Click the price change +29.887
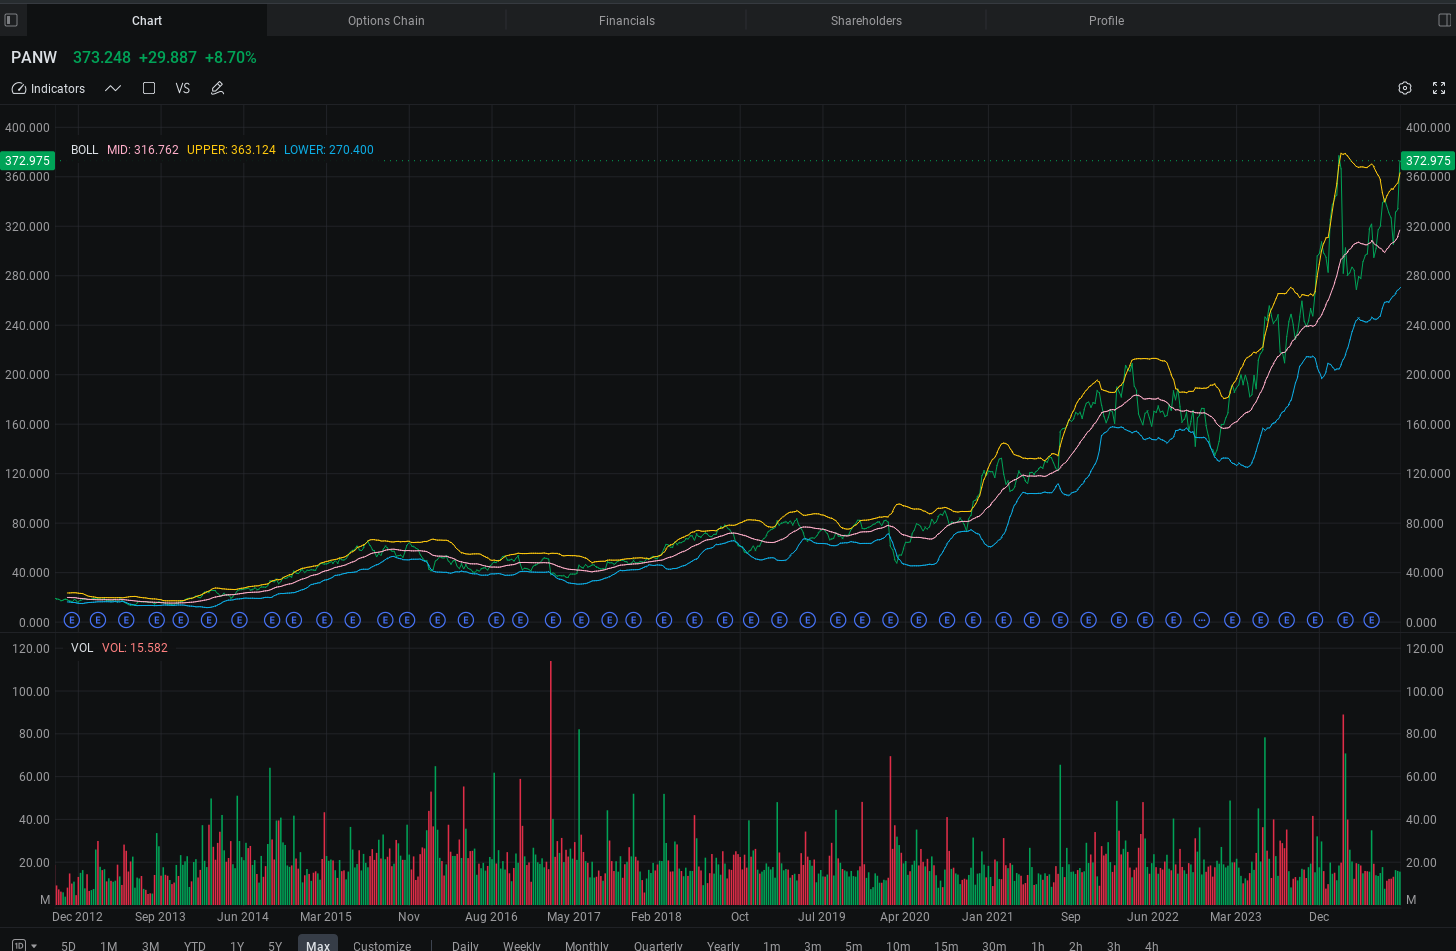This screenshot has height=951, width=1456. [x=168, y=58]
